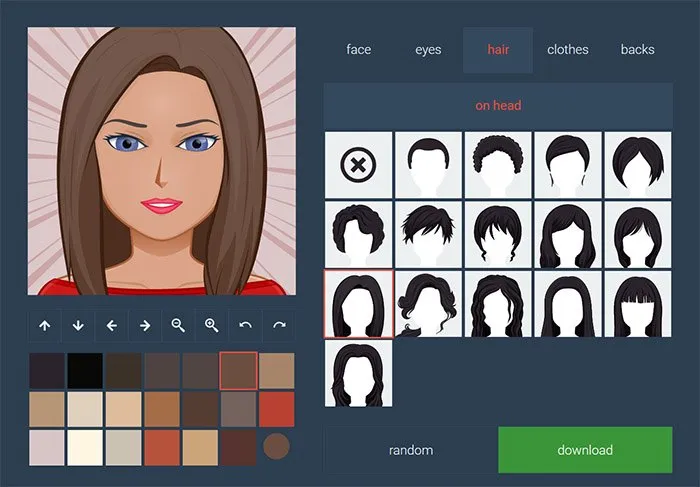Open the round custom color picker
The height and width of the screenshot is (487, 700).
[x=277, y=446]
